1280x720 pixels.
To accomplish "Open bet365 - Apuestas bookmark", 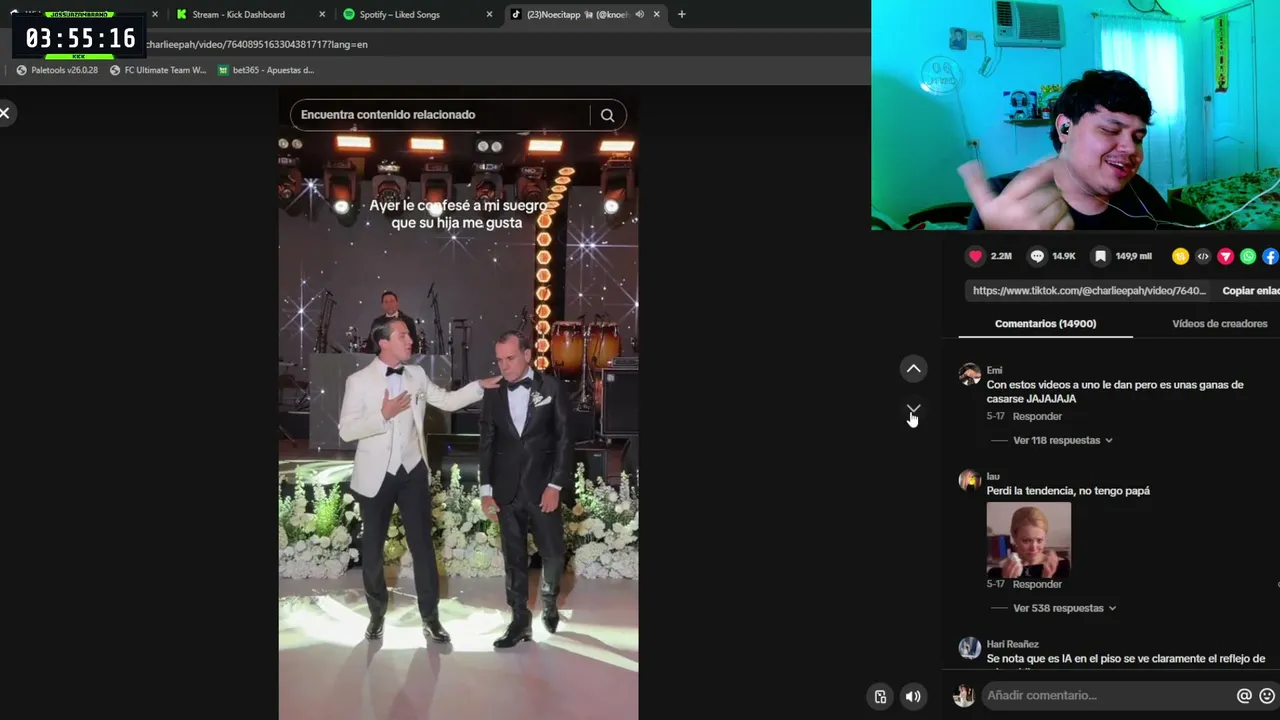I will coord(266,70).
